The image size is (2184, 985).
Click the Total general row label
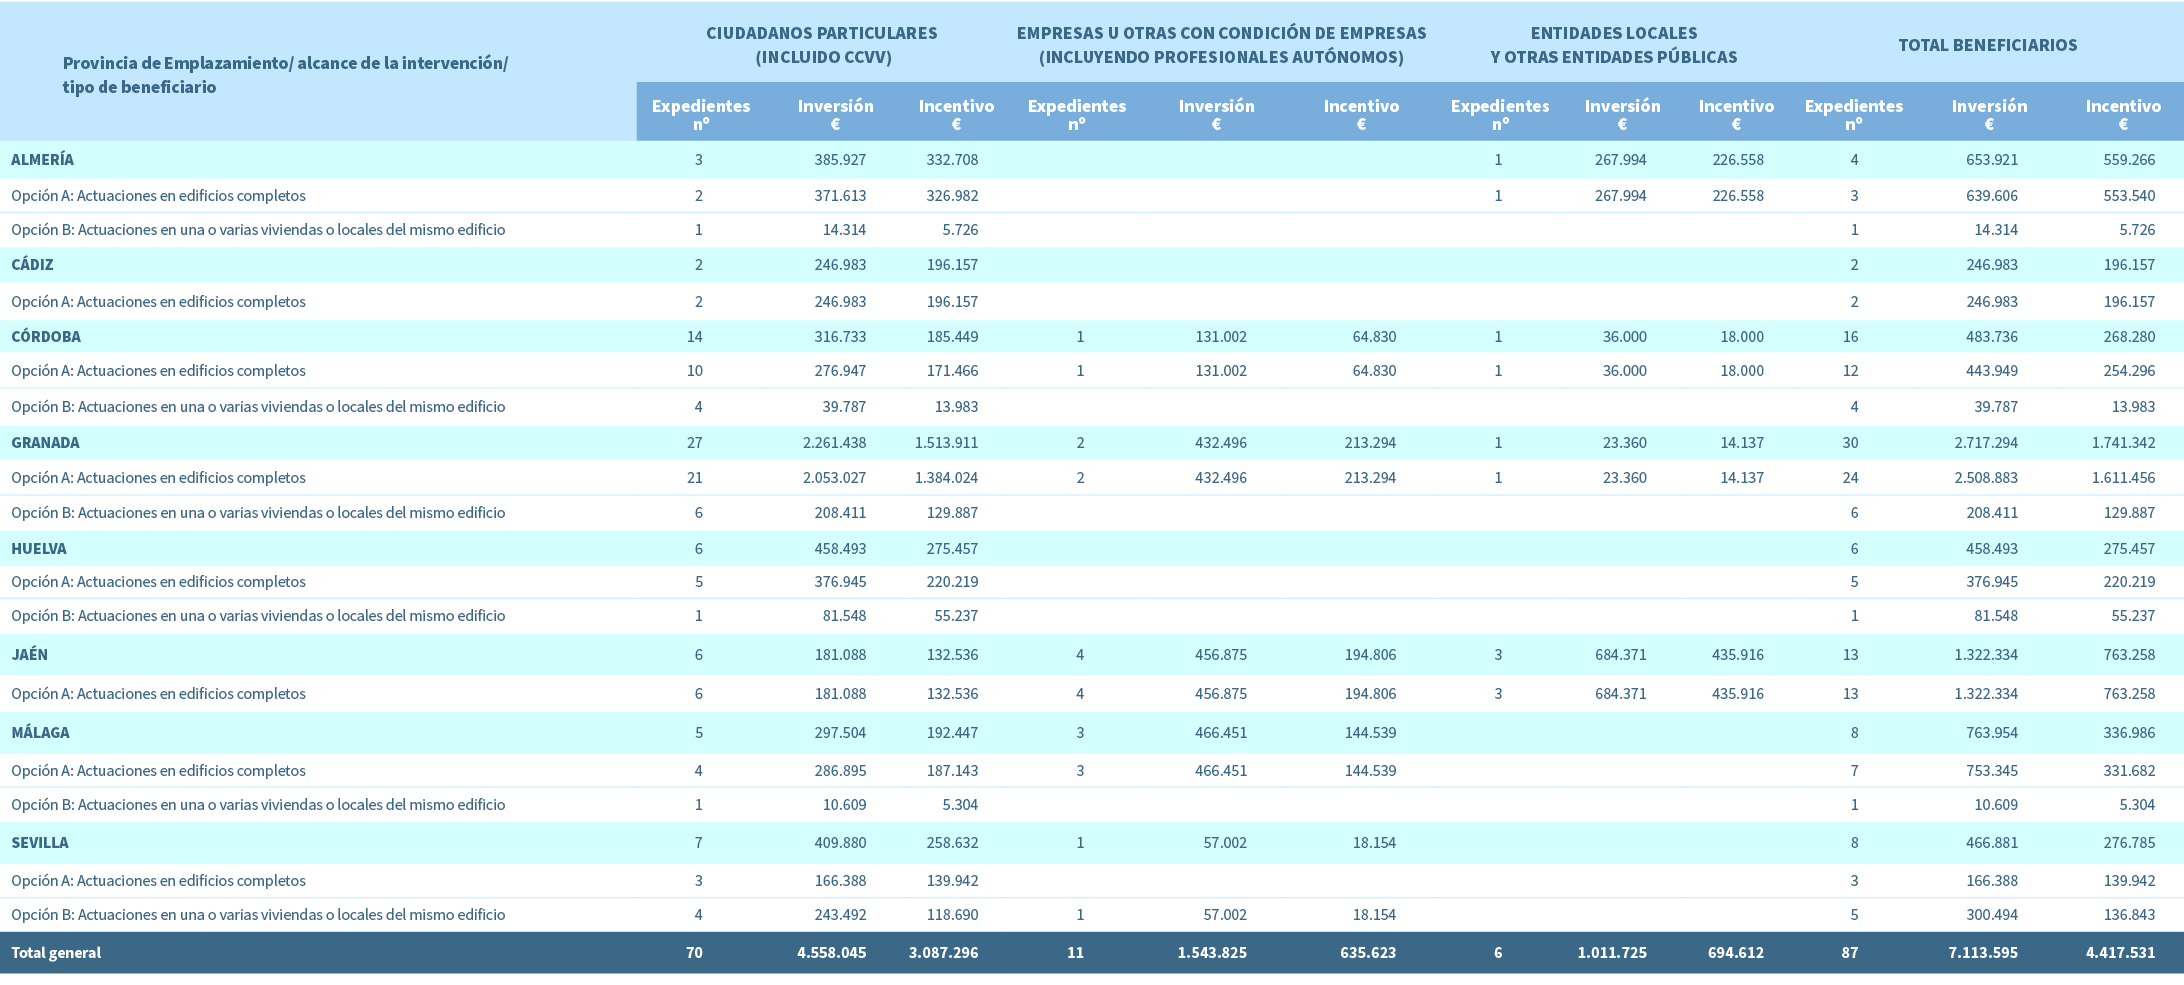coord(56,953)
